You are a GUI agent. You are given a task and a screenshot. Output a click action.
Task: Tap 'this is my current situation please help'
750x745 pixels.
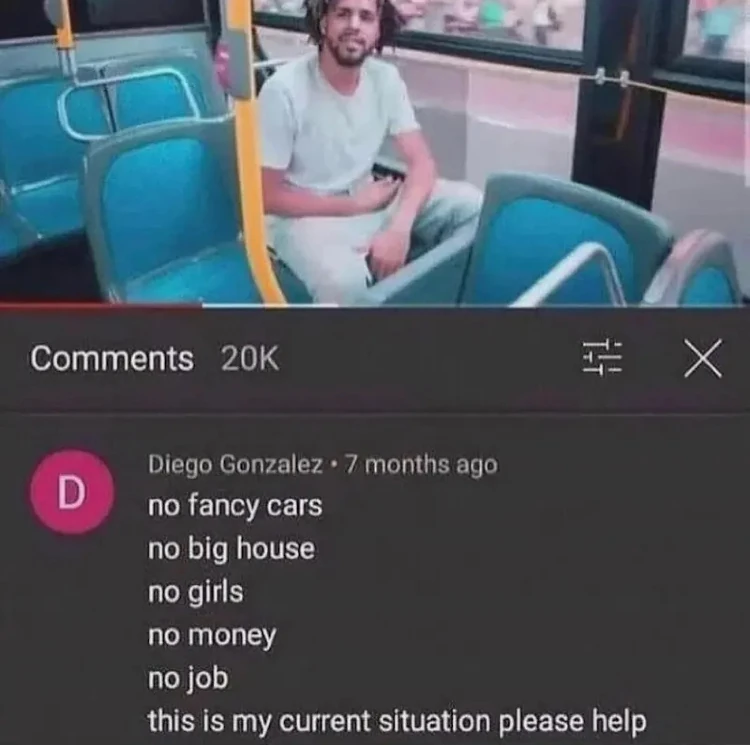(397, 721)
